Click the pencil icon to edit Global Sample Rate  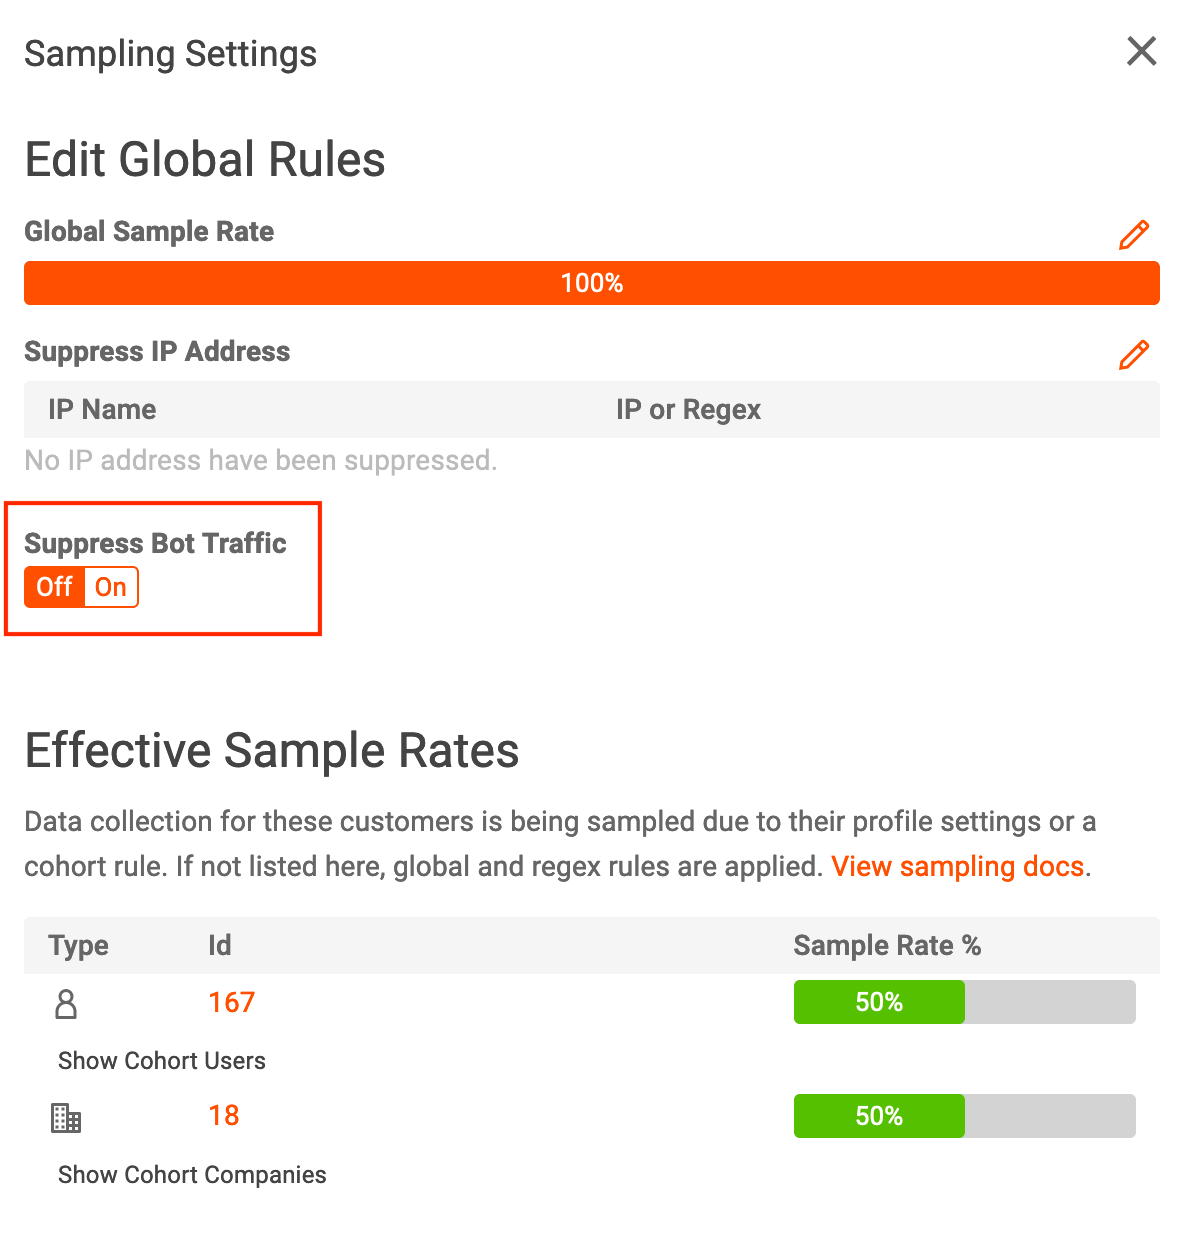click(1134, 234)
